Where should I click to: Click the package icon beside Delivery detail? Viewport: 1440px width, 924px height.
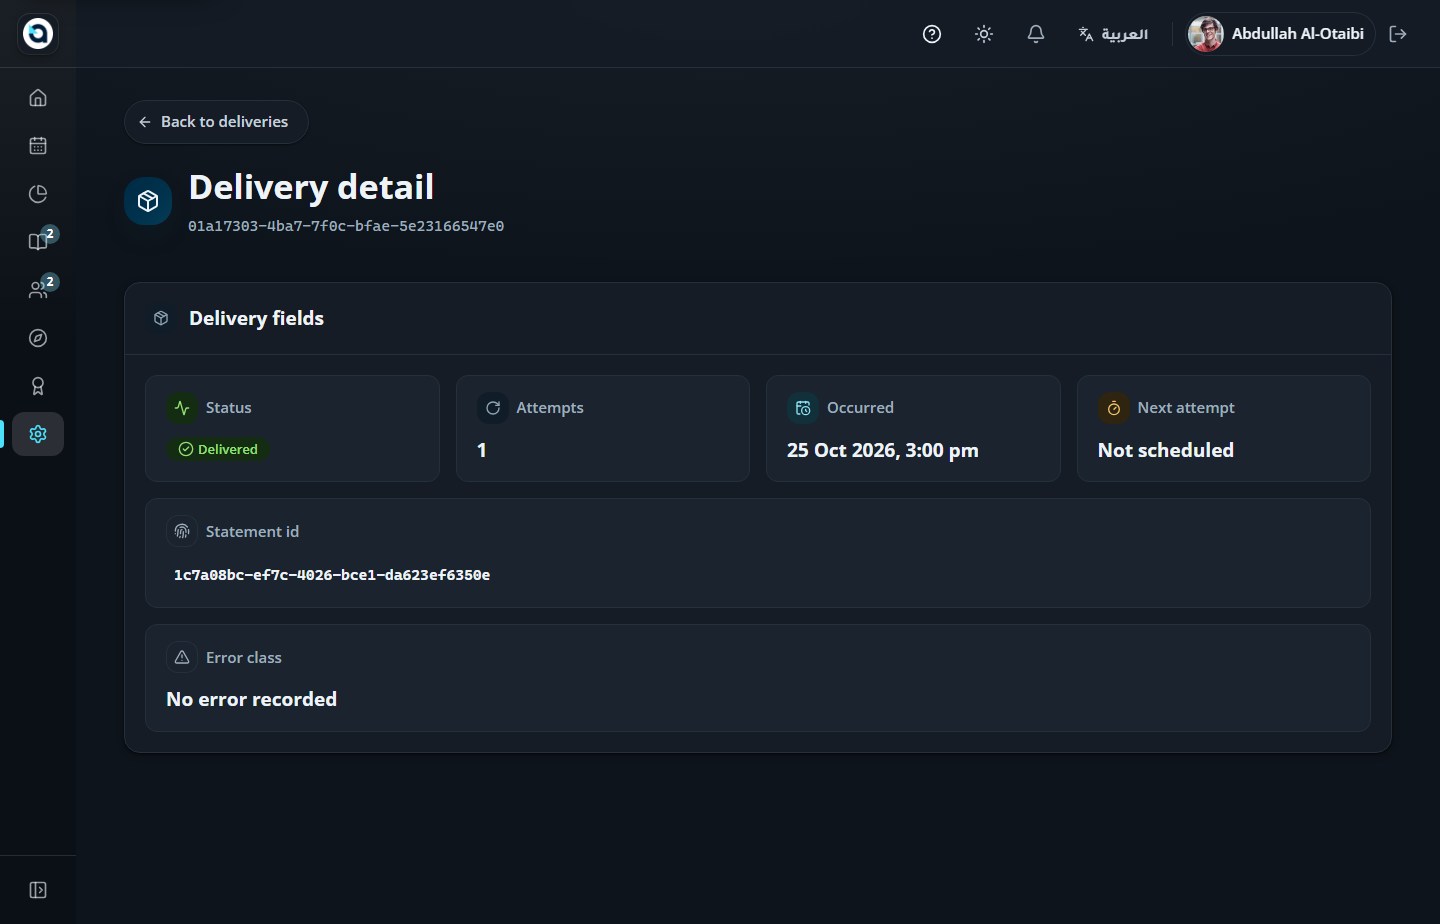(x=148, y=201)
